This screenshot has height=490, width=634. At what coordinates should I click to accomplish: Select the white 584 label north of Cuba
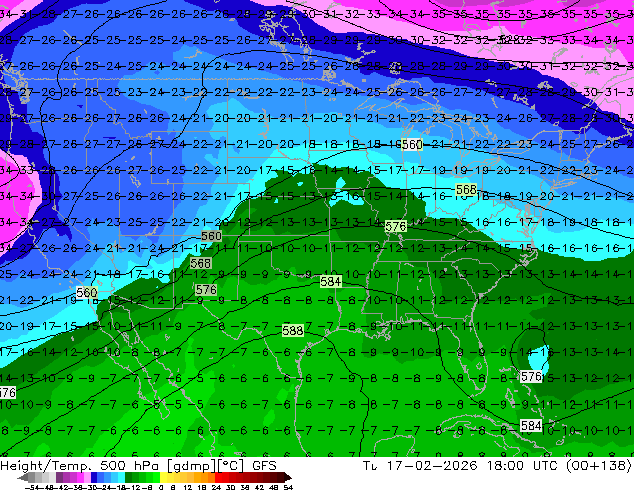(x=531, y=425)
